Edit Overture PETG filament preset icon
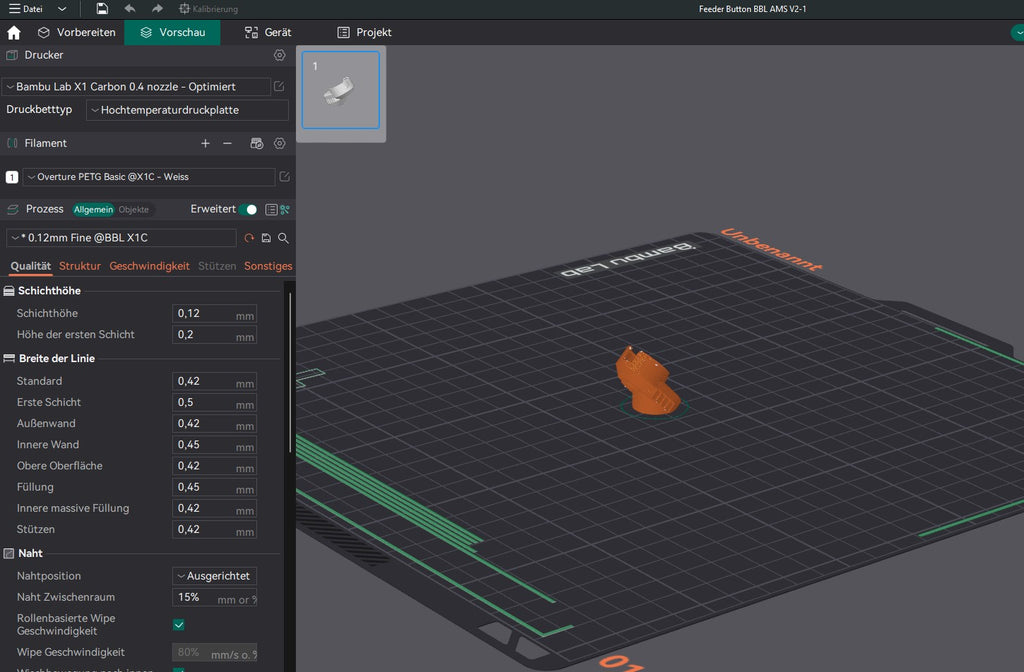 pyautogui.click(x=285, y=176)
